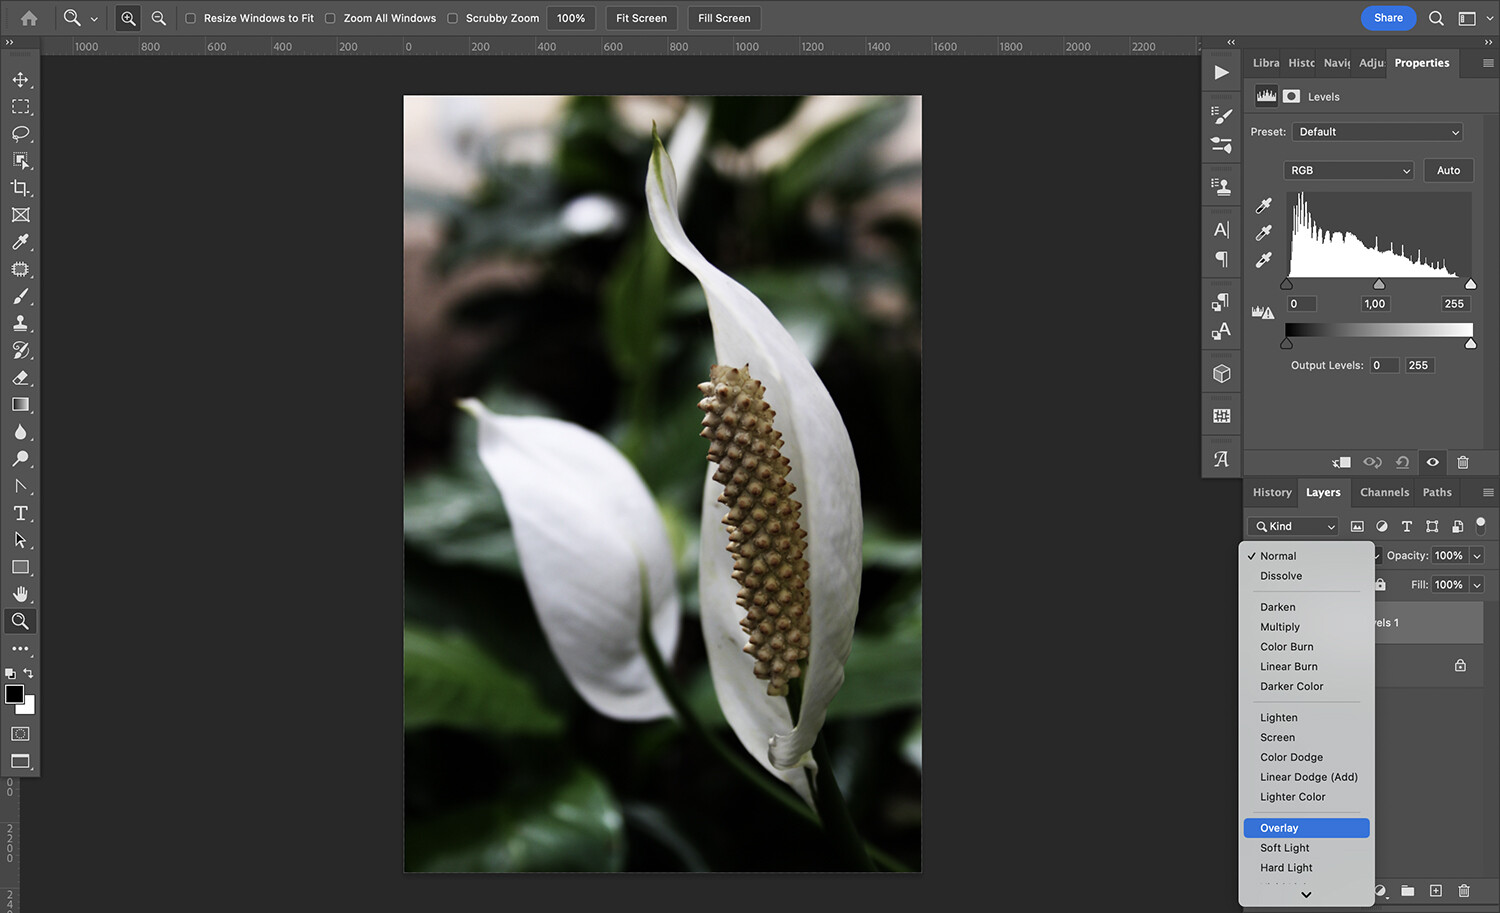Toggle visibility of the Levels adjustment
1500x913 pixels.
point(1432,462)
